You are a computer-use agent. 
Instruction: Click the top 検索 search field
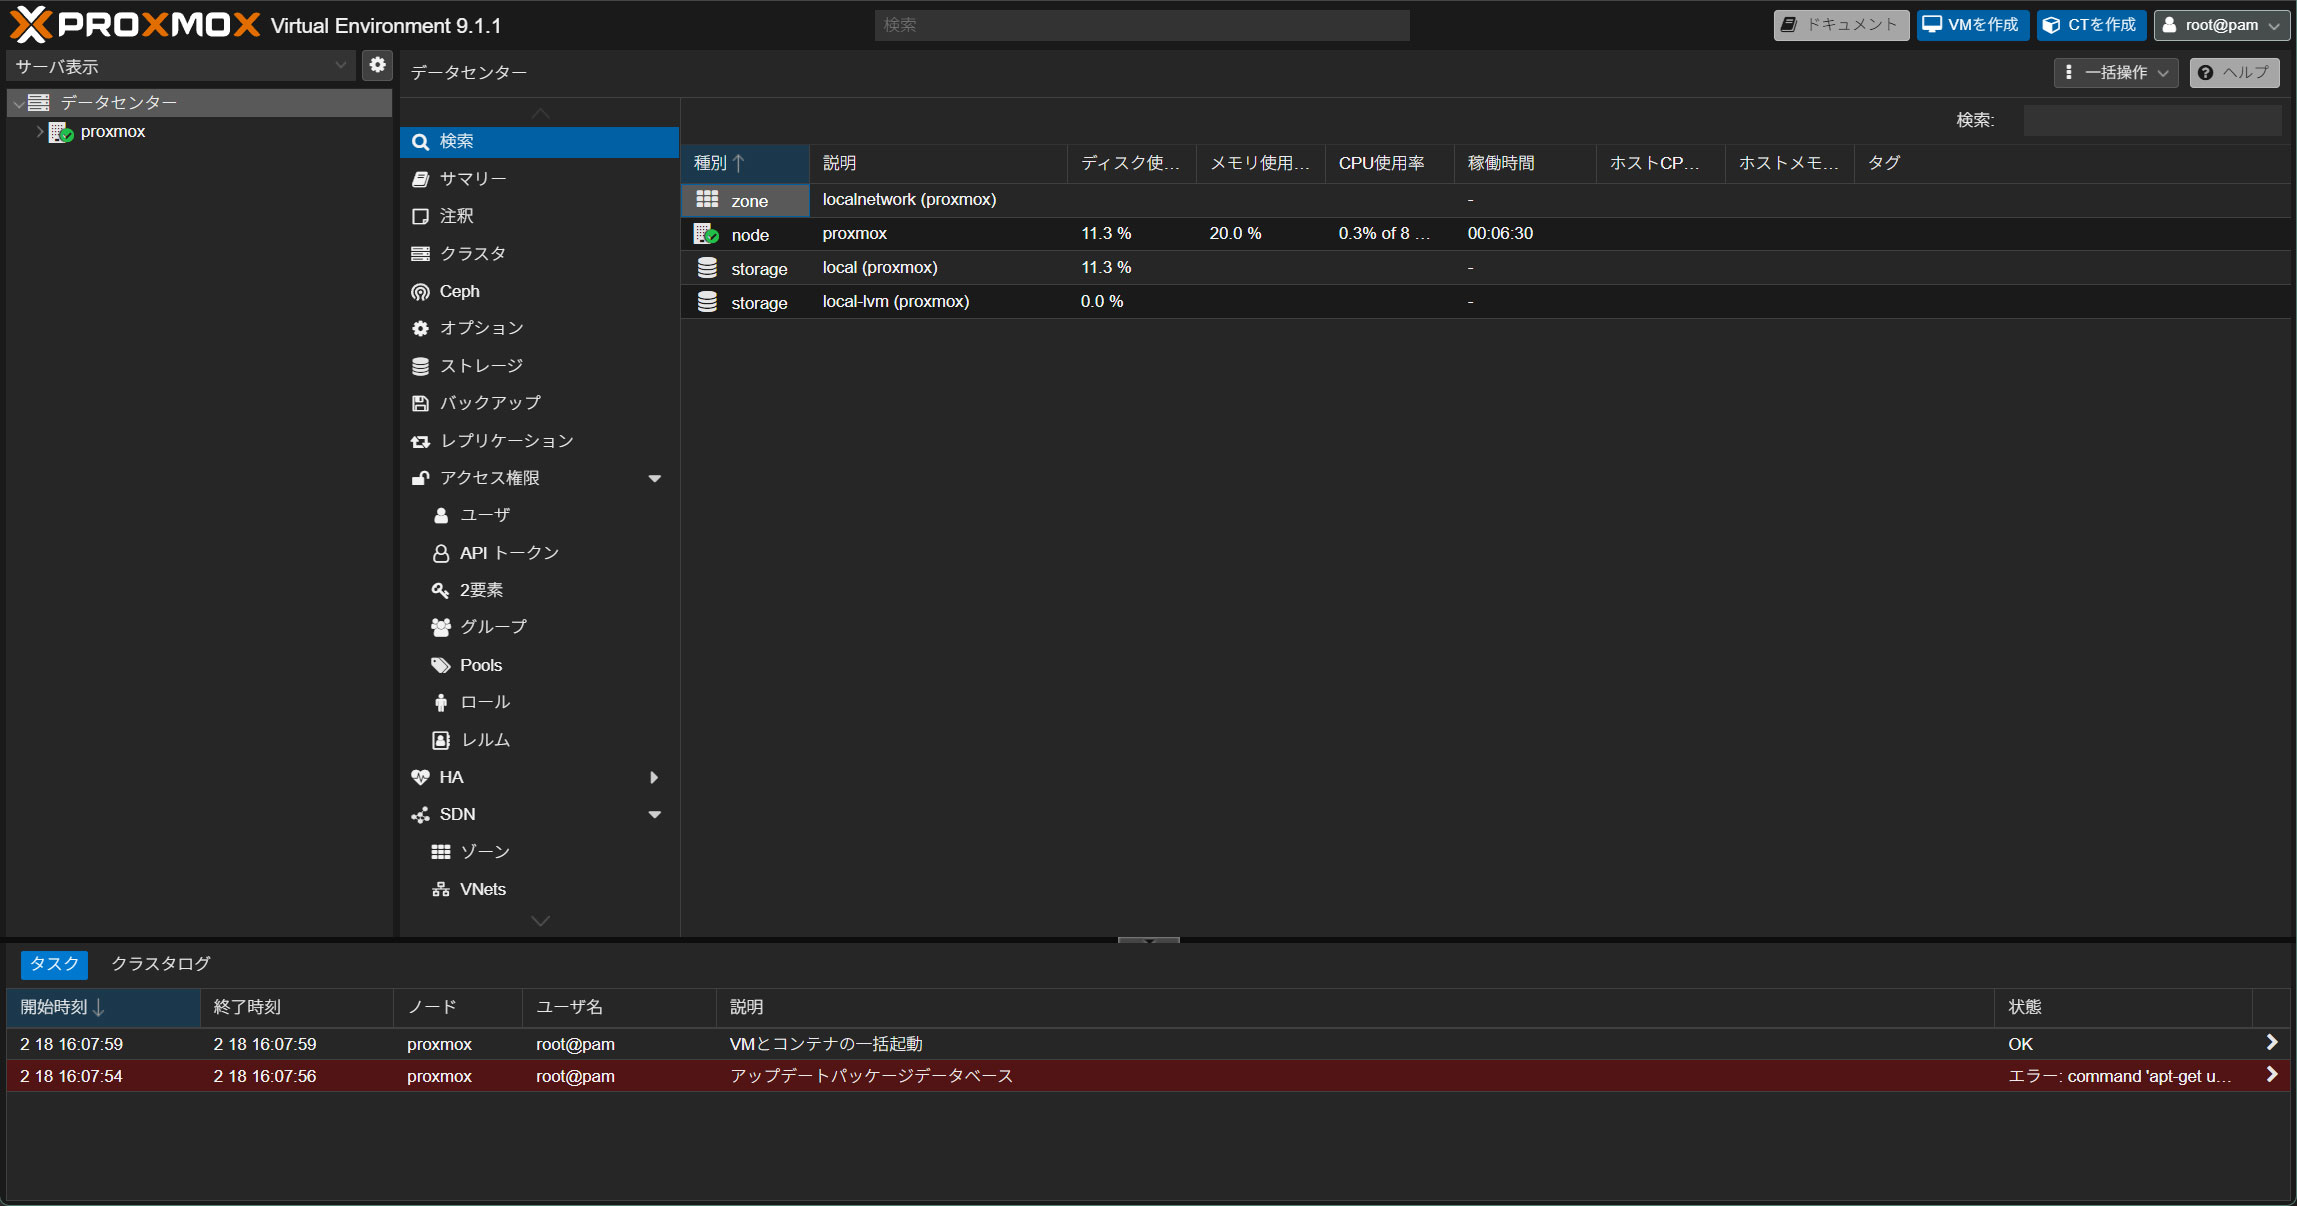tap(1141, 25)
